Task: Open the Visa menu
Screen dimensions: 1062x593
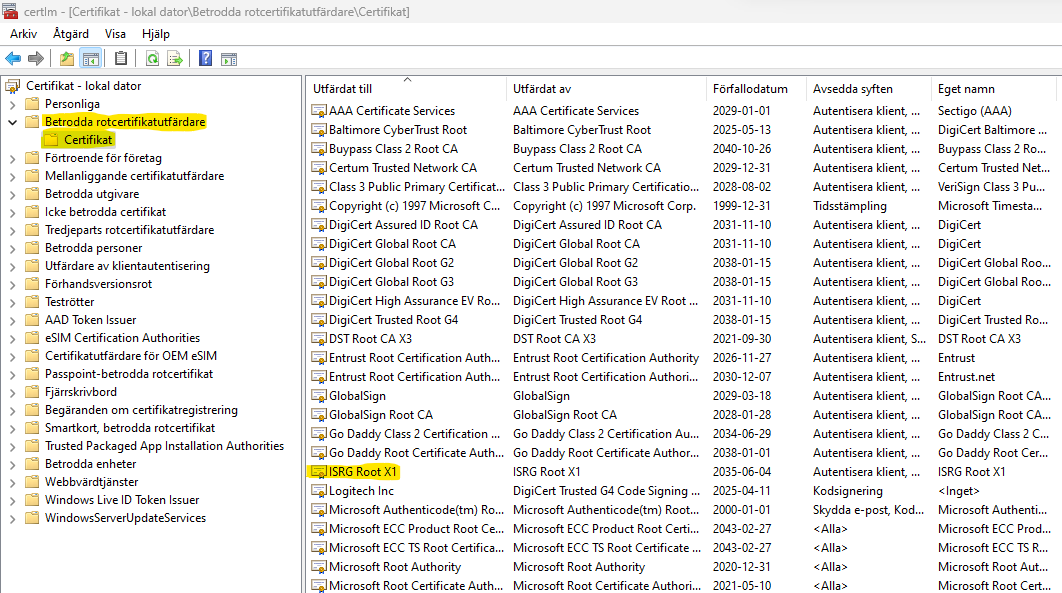Action: 116,34
